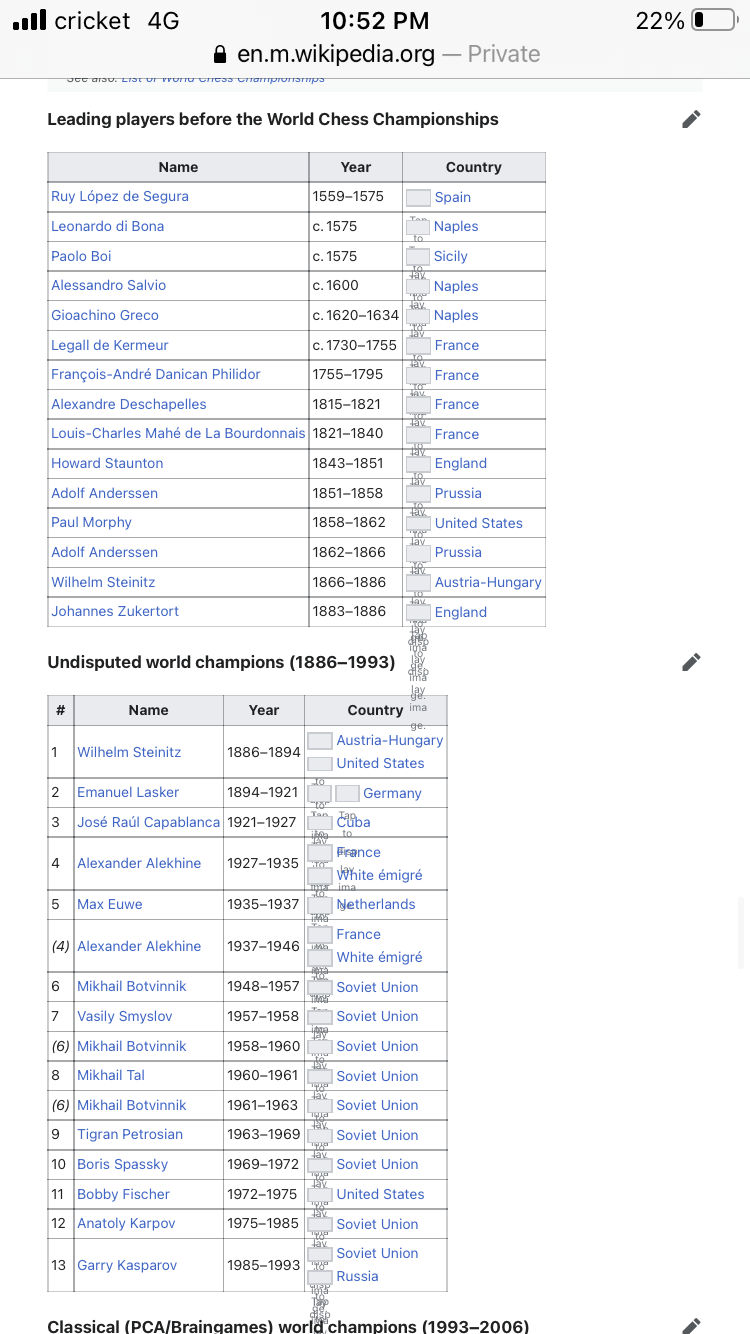Open the Alexandre Deschapelles link
The image size is (750, 1334).
click(x=129, y=404)
